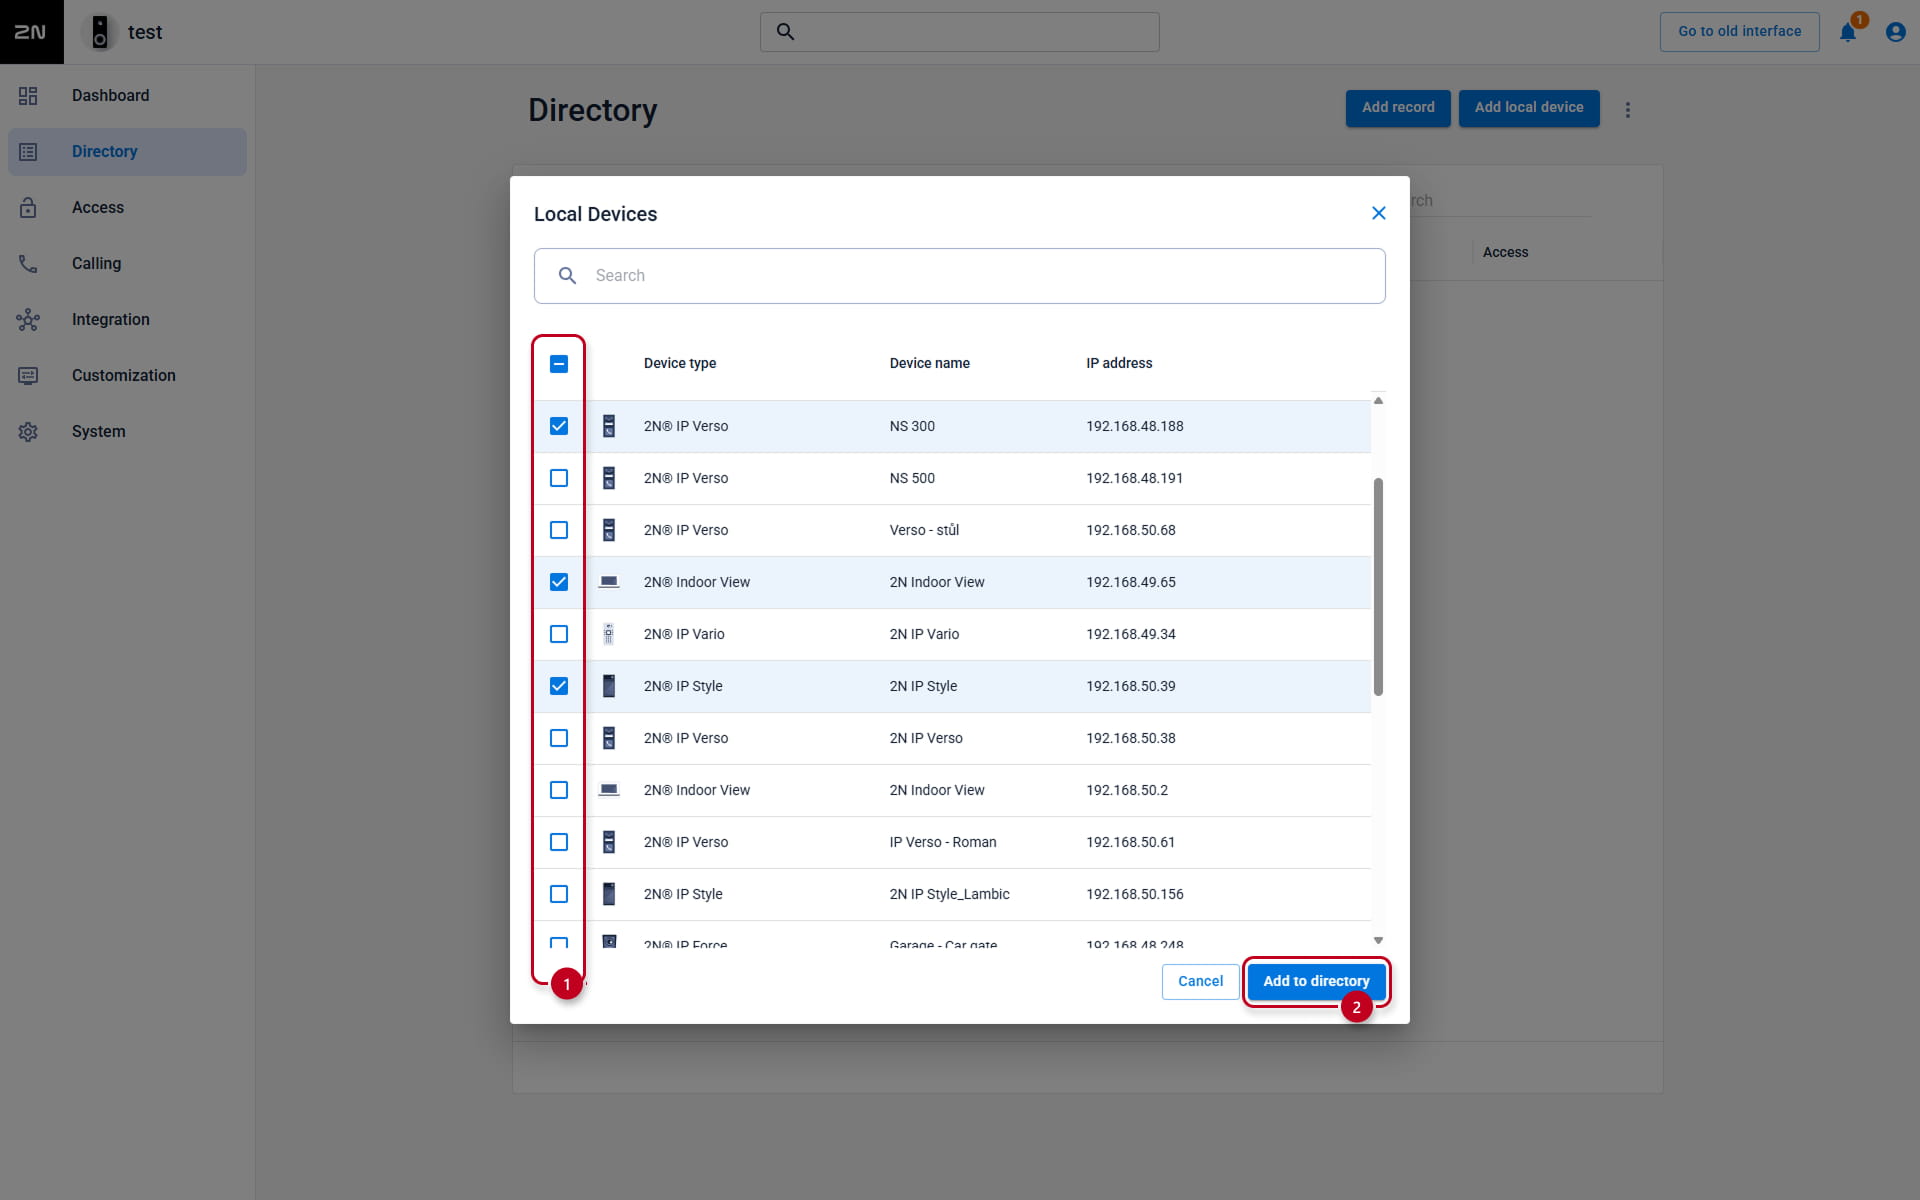Open the Customization menu item
1920x1200 pixels.
127,376
